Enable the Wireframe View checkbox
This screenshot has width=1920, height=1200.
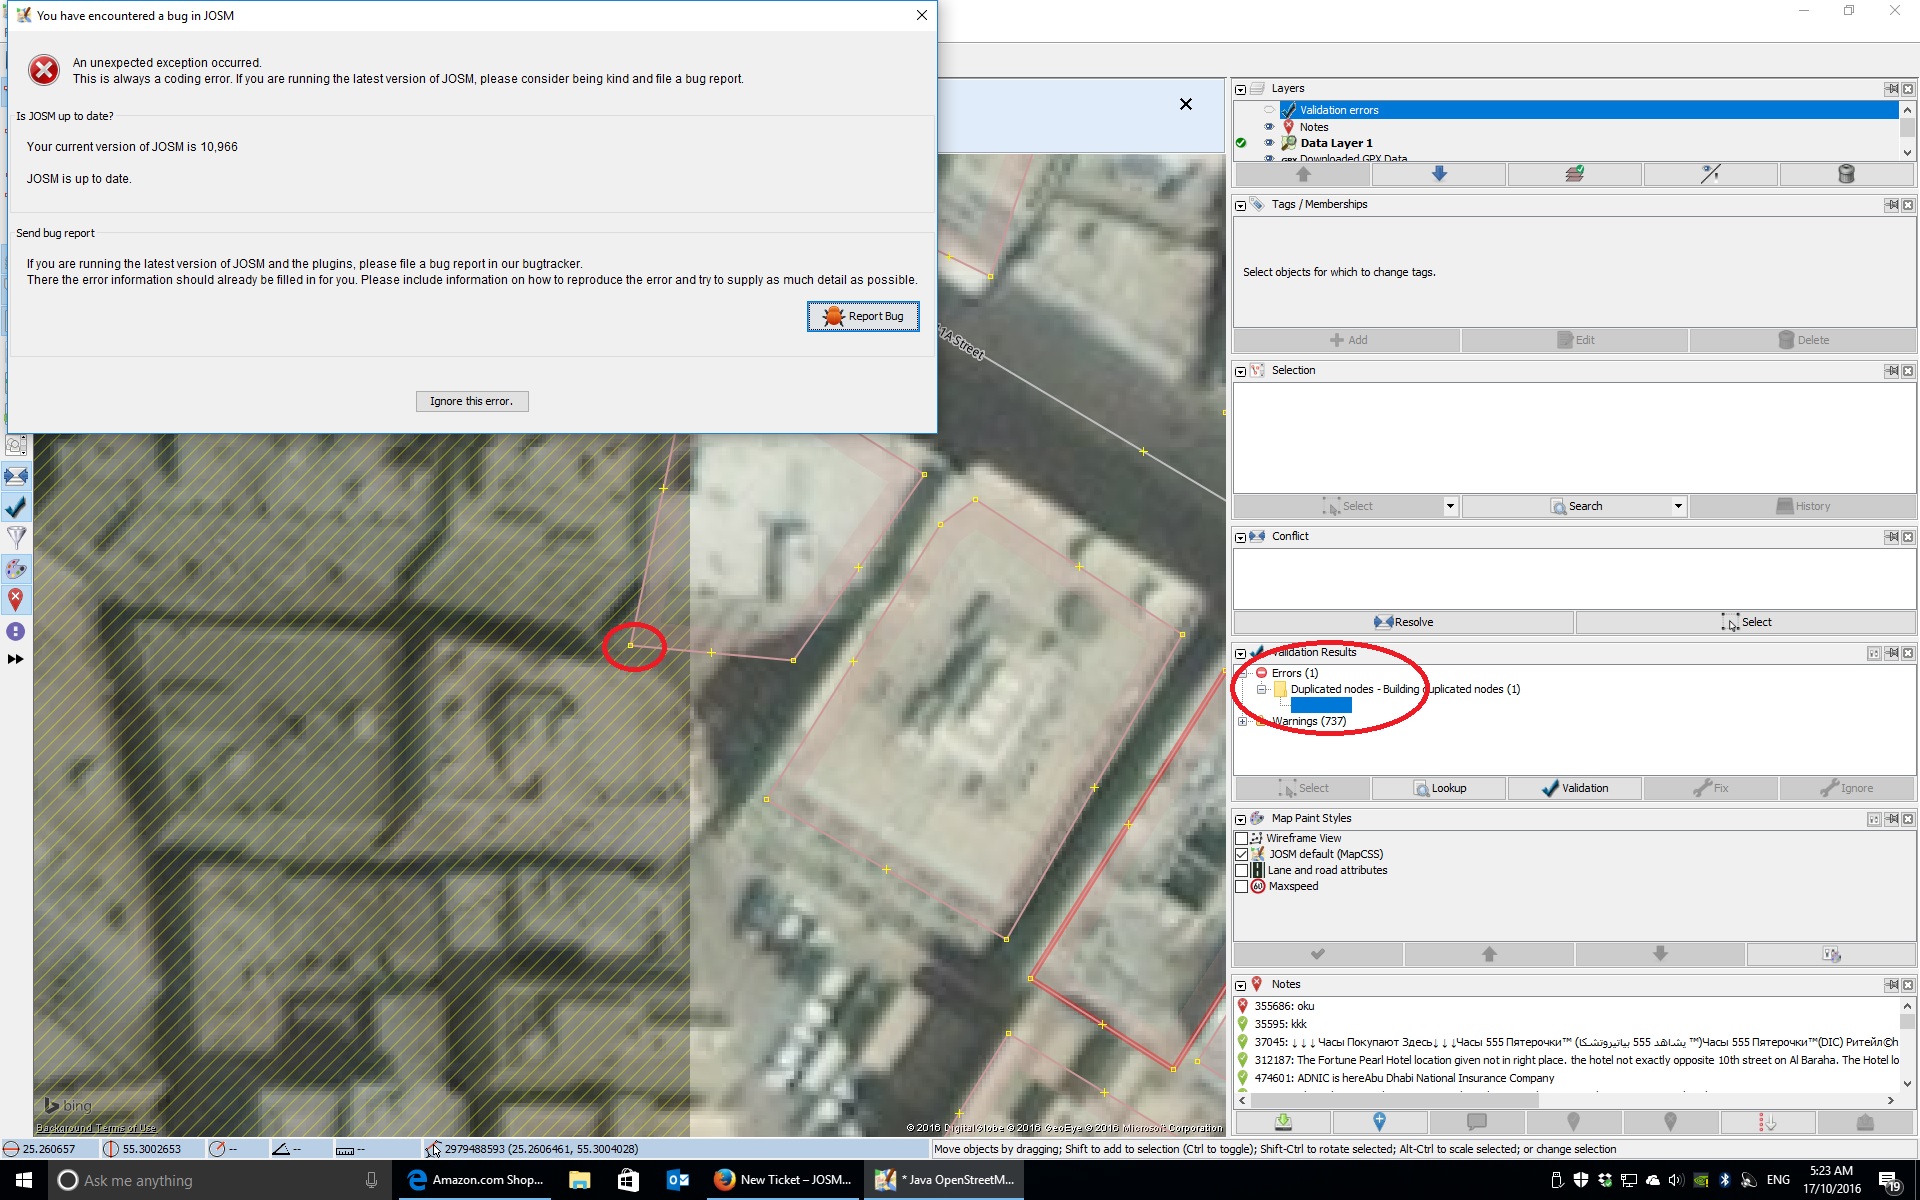click(x=1242, y=839)
